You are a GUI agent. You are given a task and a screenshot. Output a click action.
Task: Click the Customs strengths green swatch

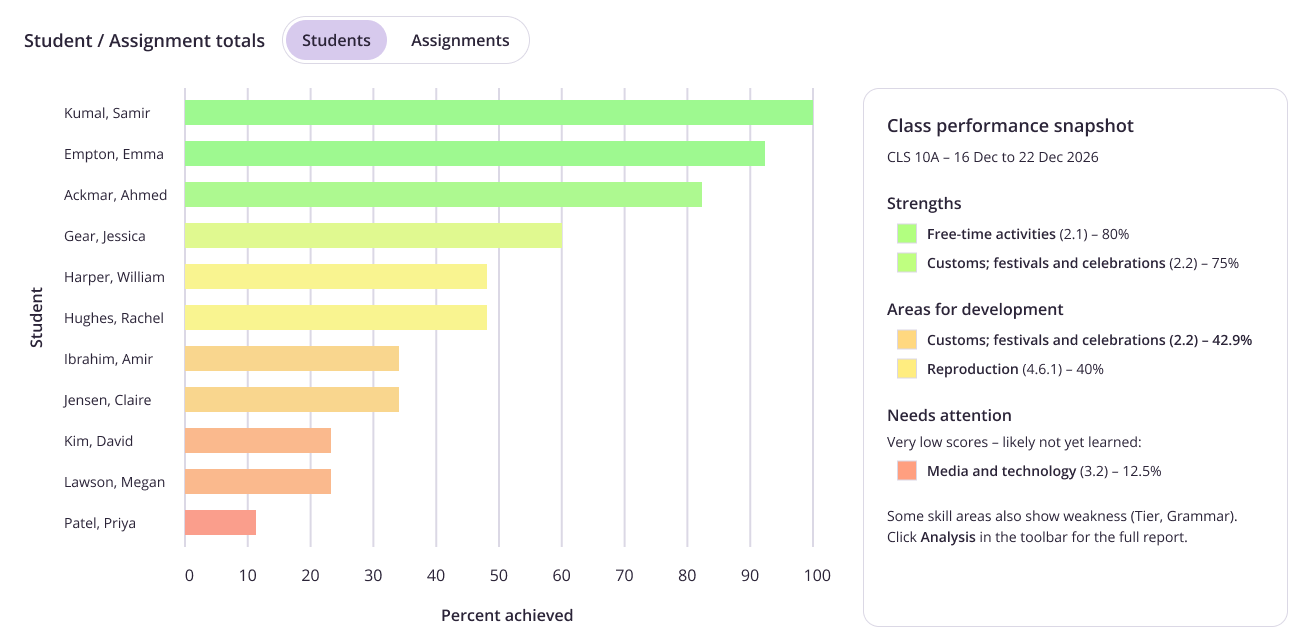pos(907,263)
